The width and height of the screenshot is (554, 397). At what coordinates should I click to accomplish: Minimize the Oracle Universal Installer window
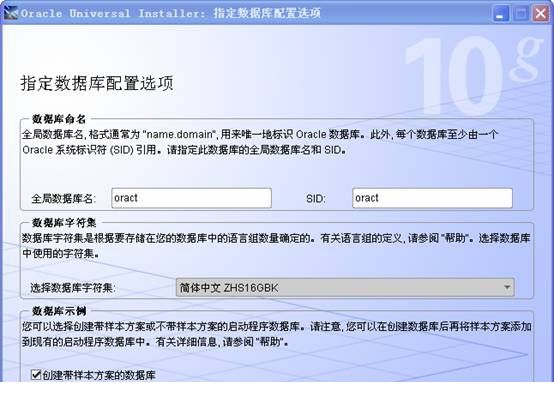point(500,14)
